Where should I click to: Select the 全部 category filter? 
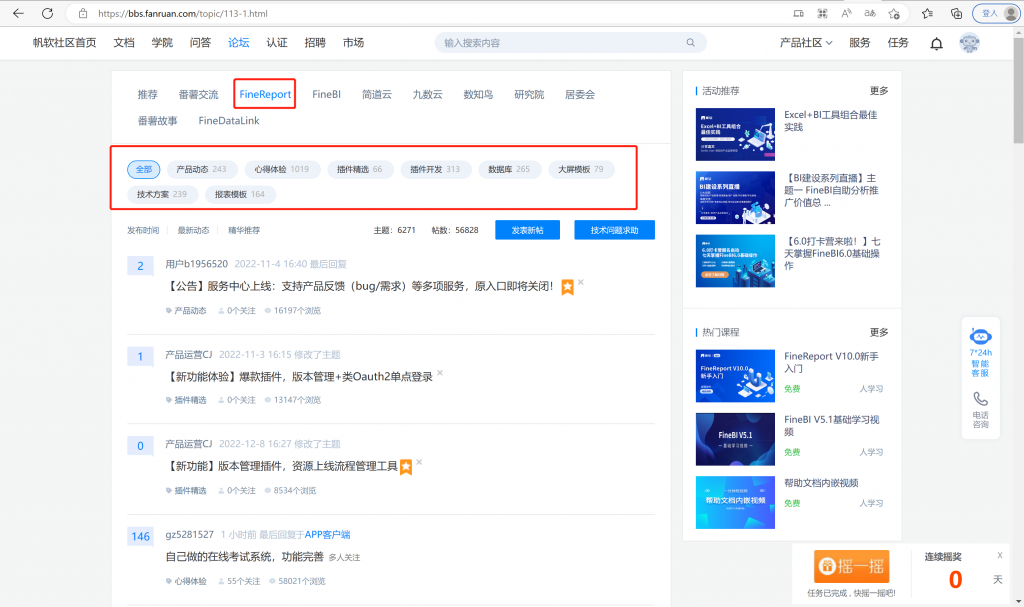(144, 169)
